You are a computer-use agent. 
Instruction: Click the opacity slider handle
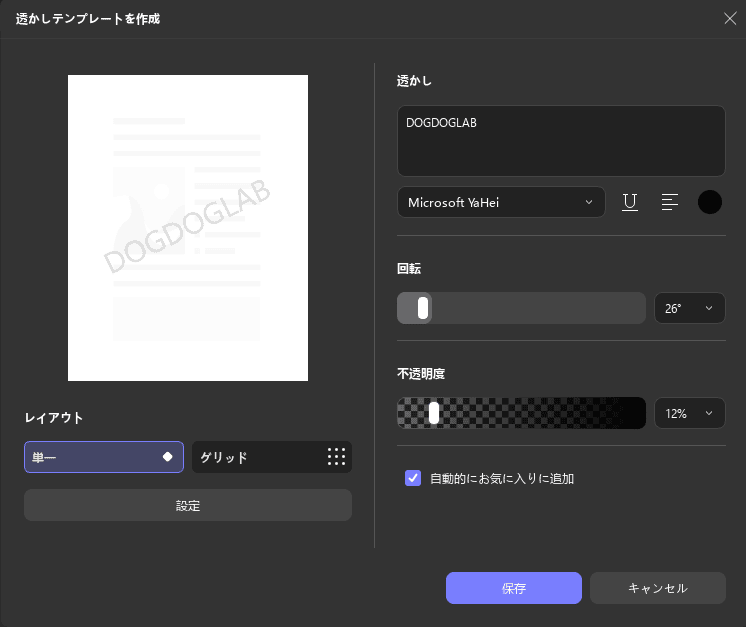click(x=434, y=413)
